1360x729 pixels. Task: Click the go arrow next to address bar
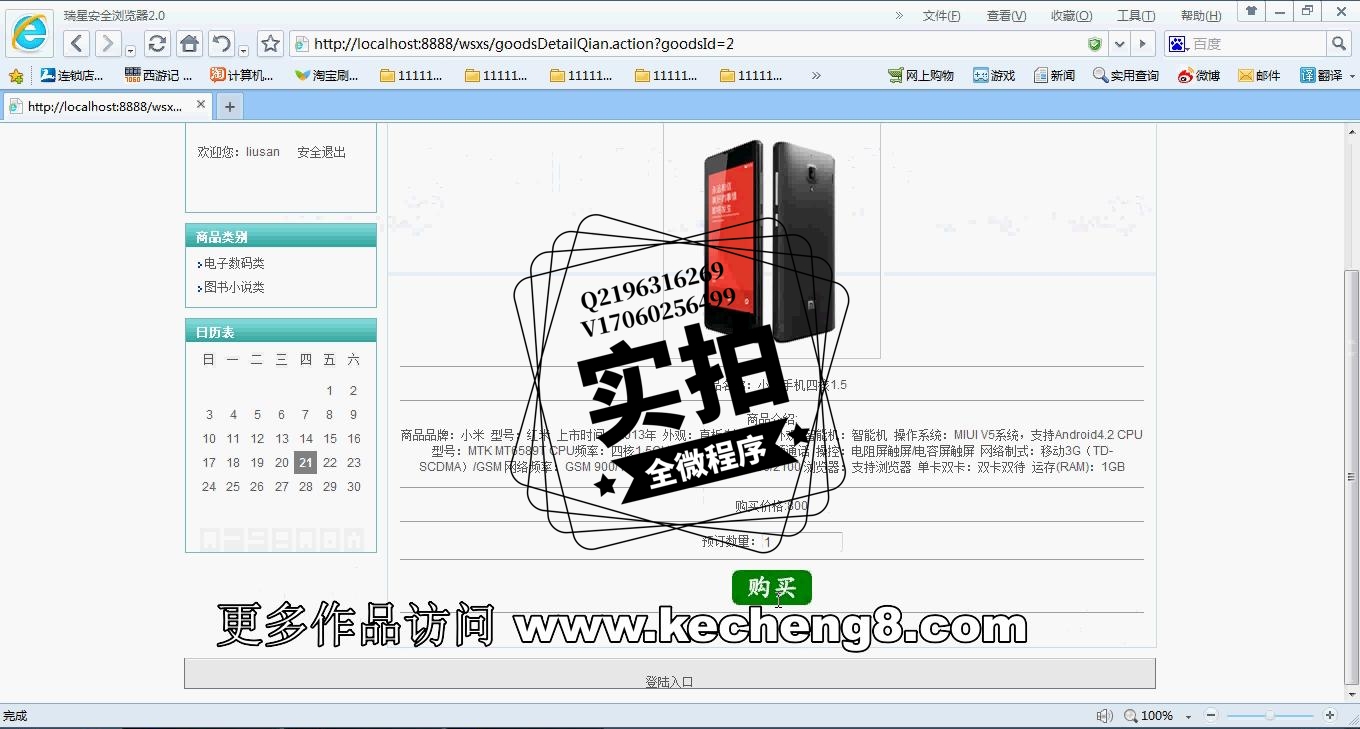1144,44
